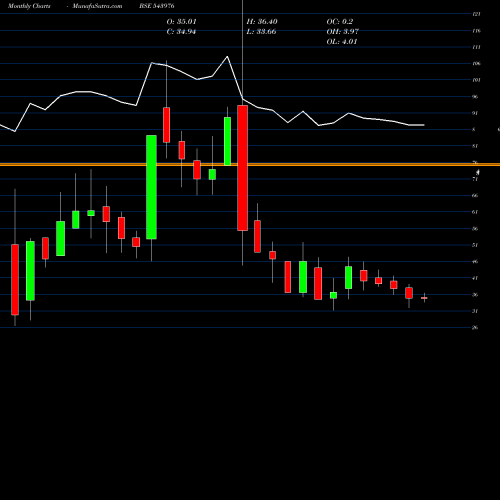The width and height of the screenshot is (500, 500).
Task: Open the MunafaSutra.com label
Action: (97, 6)
